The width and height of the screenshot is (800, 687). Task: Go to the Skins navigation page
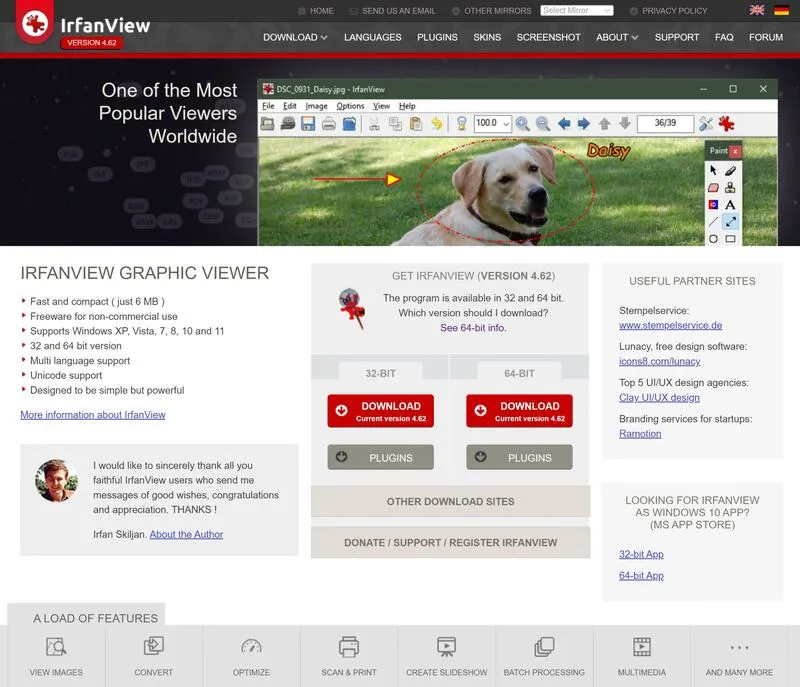click(487, 37)
